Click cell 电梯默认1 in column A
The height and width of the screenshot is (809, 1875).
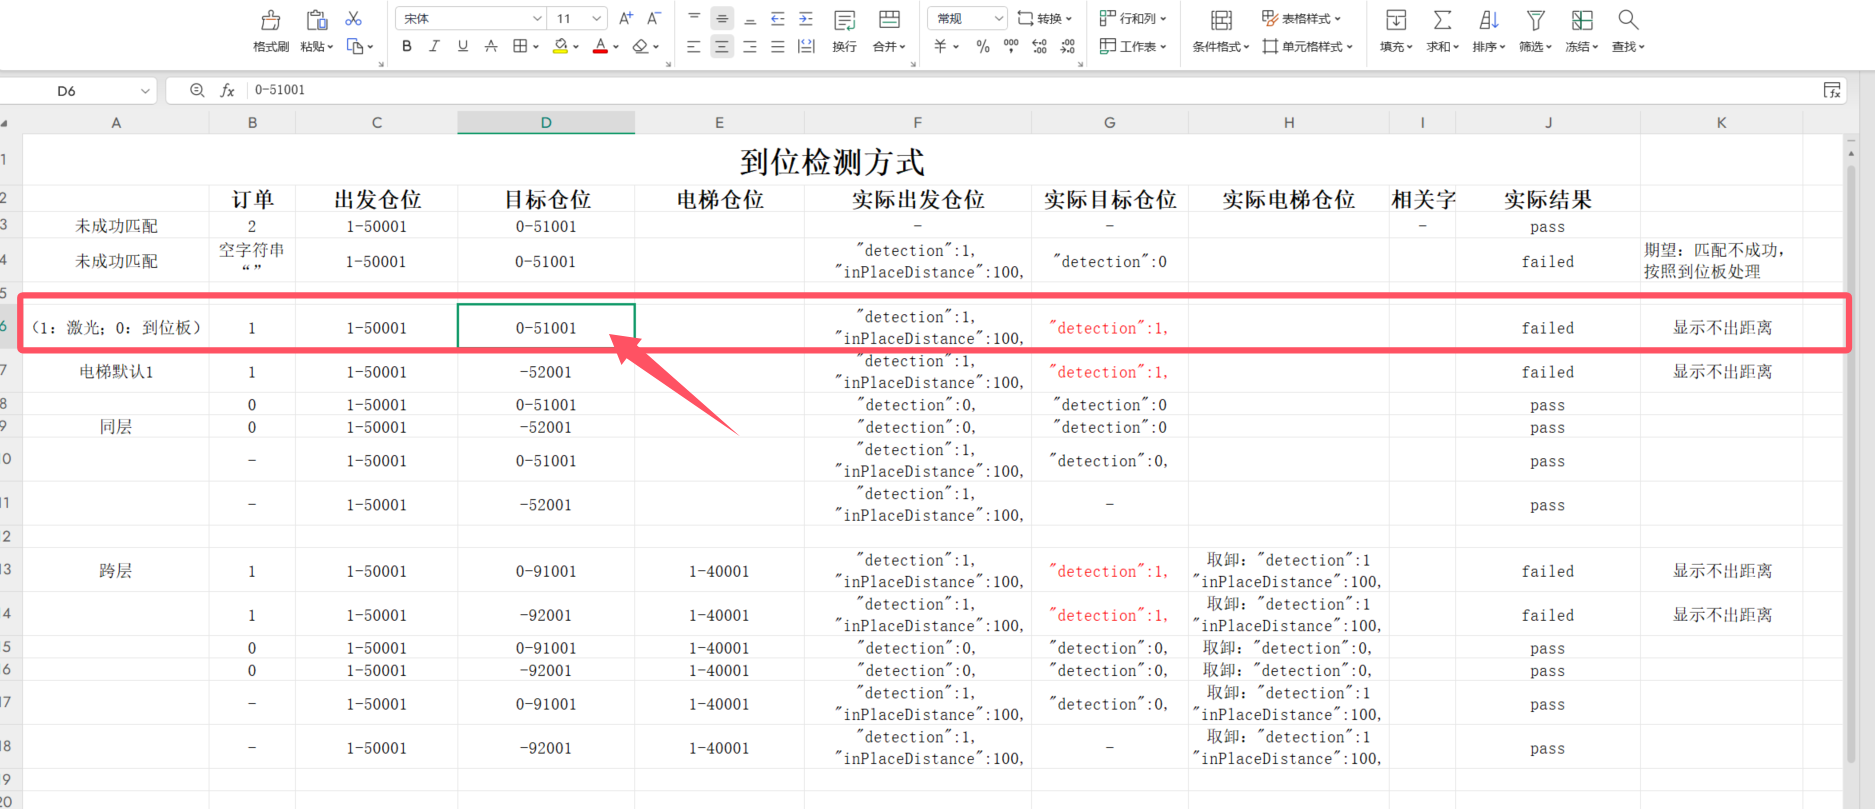click(116, 372)
